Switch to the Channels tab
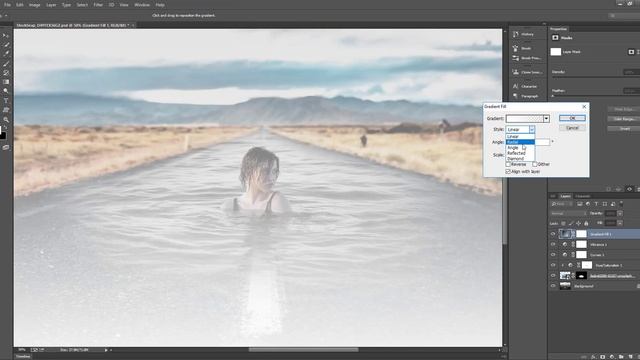 coord(582,196)
